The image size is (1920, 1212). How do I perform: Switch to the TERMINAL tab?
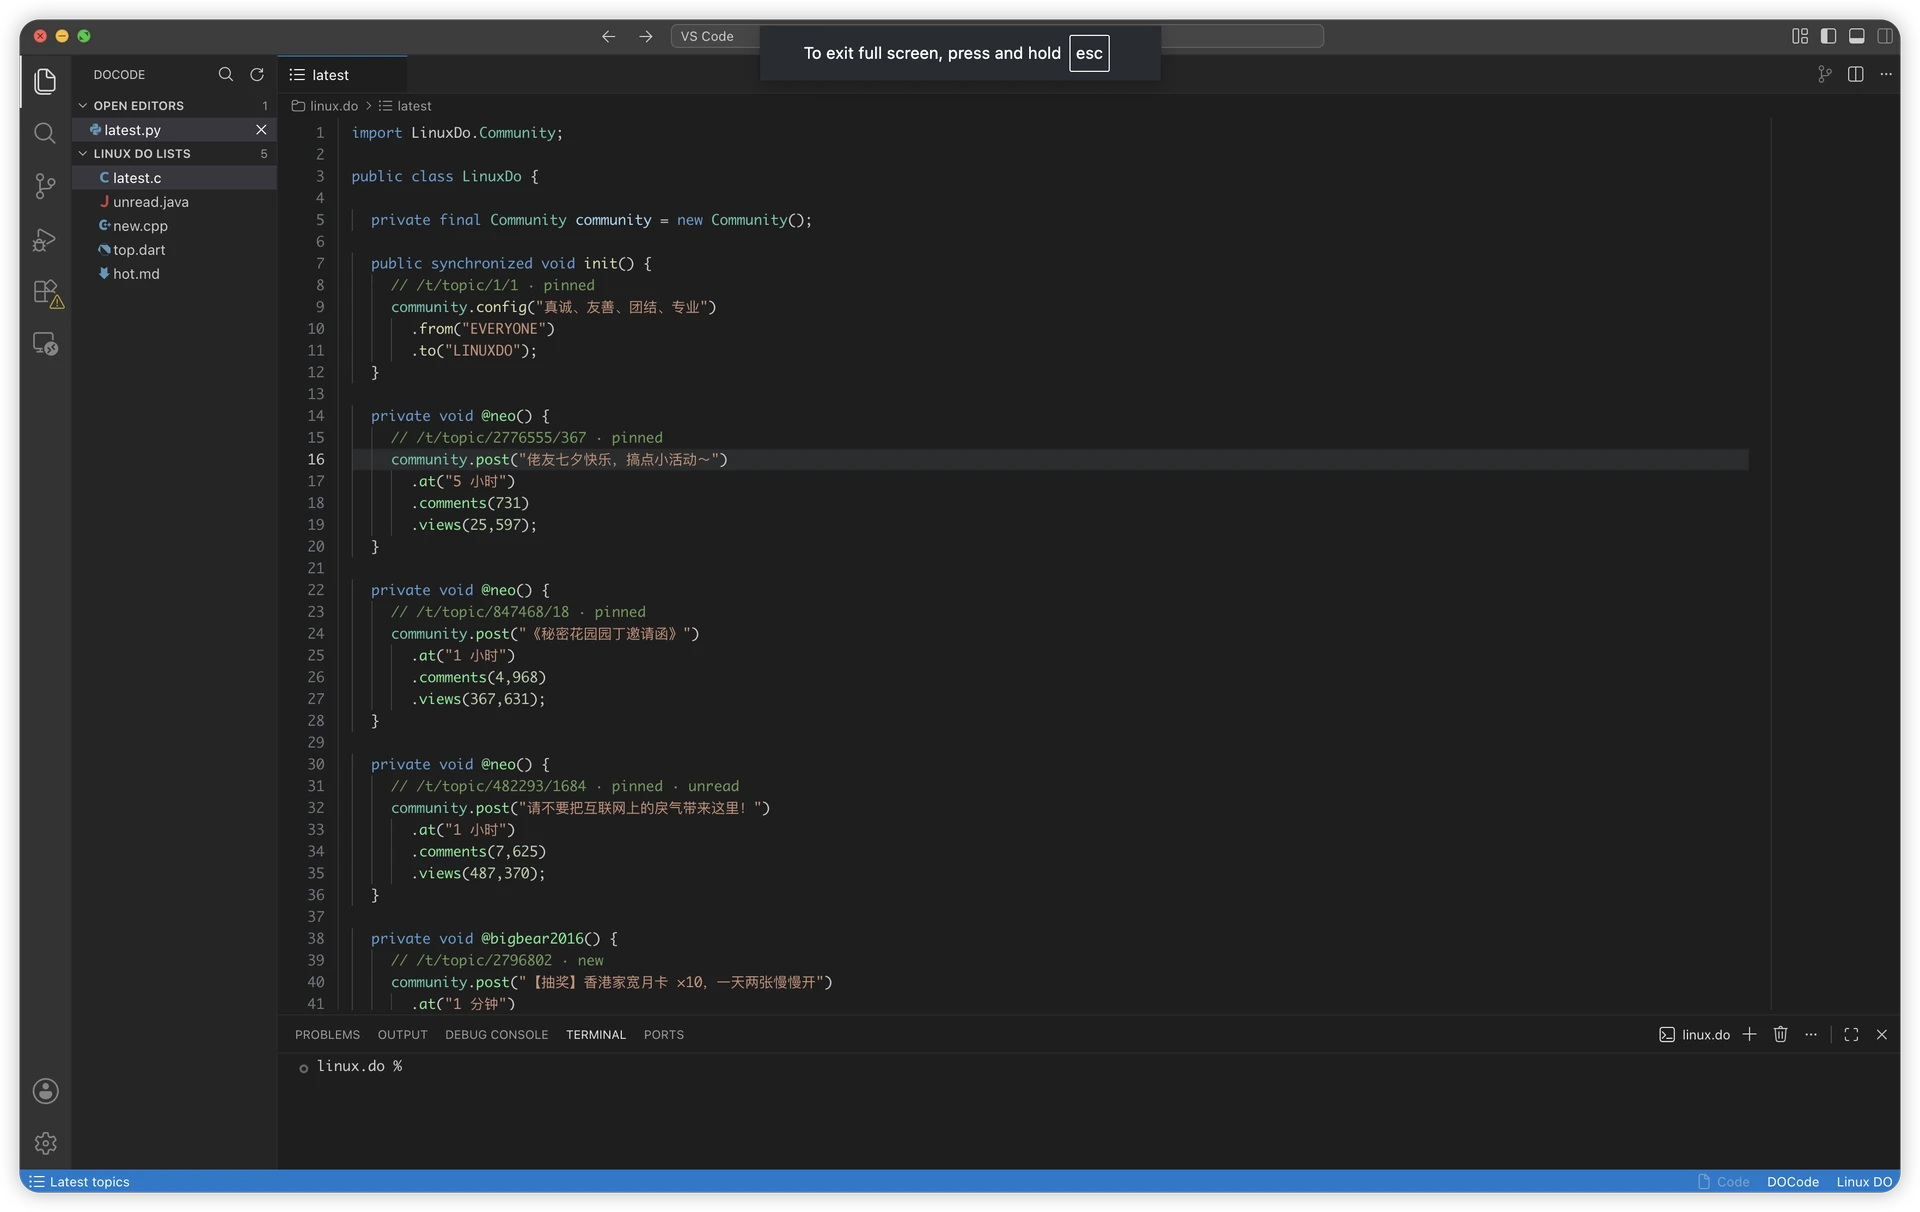point(595,1035)
